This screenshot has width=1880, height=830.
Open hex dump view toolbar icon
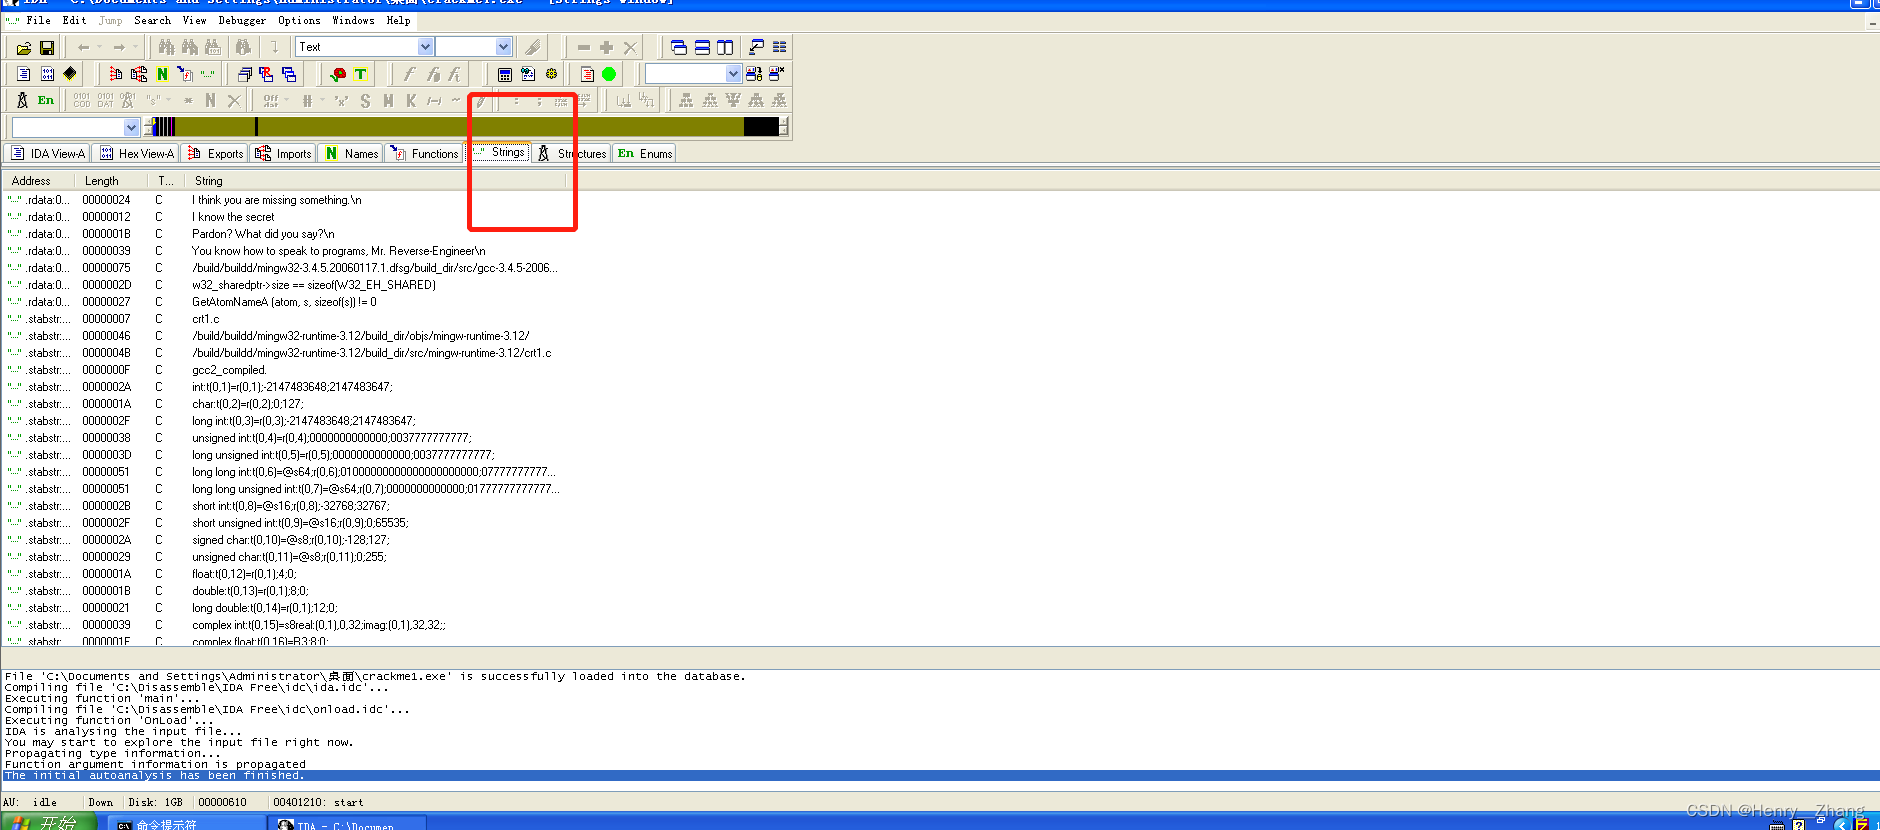click(47, 74)
